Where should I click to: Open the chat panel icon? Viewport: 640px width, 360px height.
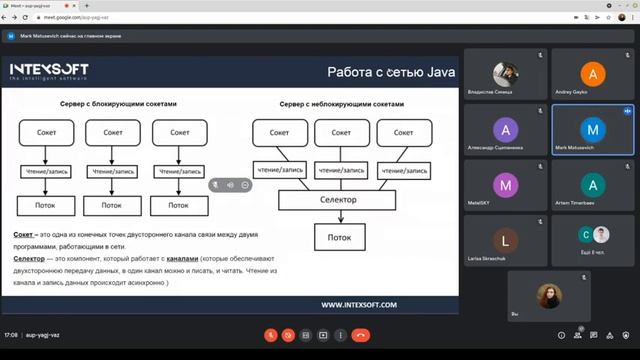[593, 335]
